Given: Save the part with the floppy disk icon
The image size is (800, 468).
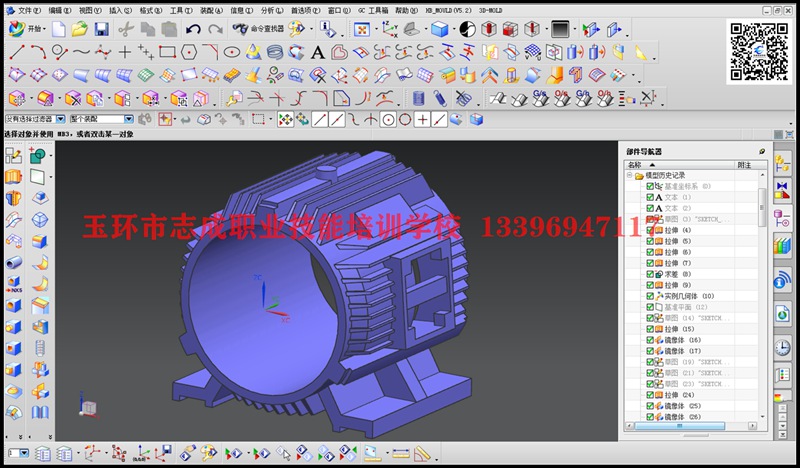Looking at the screenshot, I should pyautogui.click(x=101, y=29).
